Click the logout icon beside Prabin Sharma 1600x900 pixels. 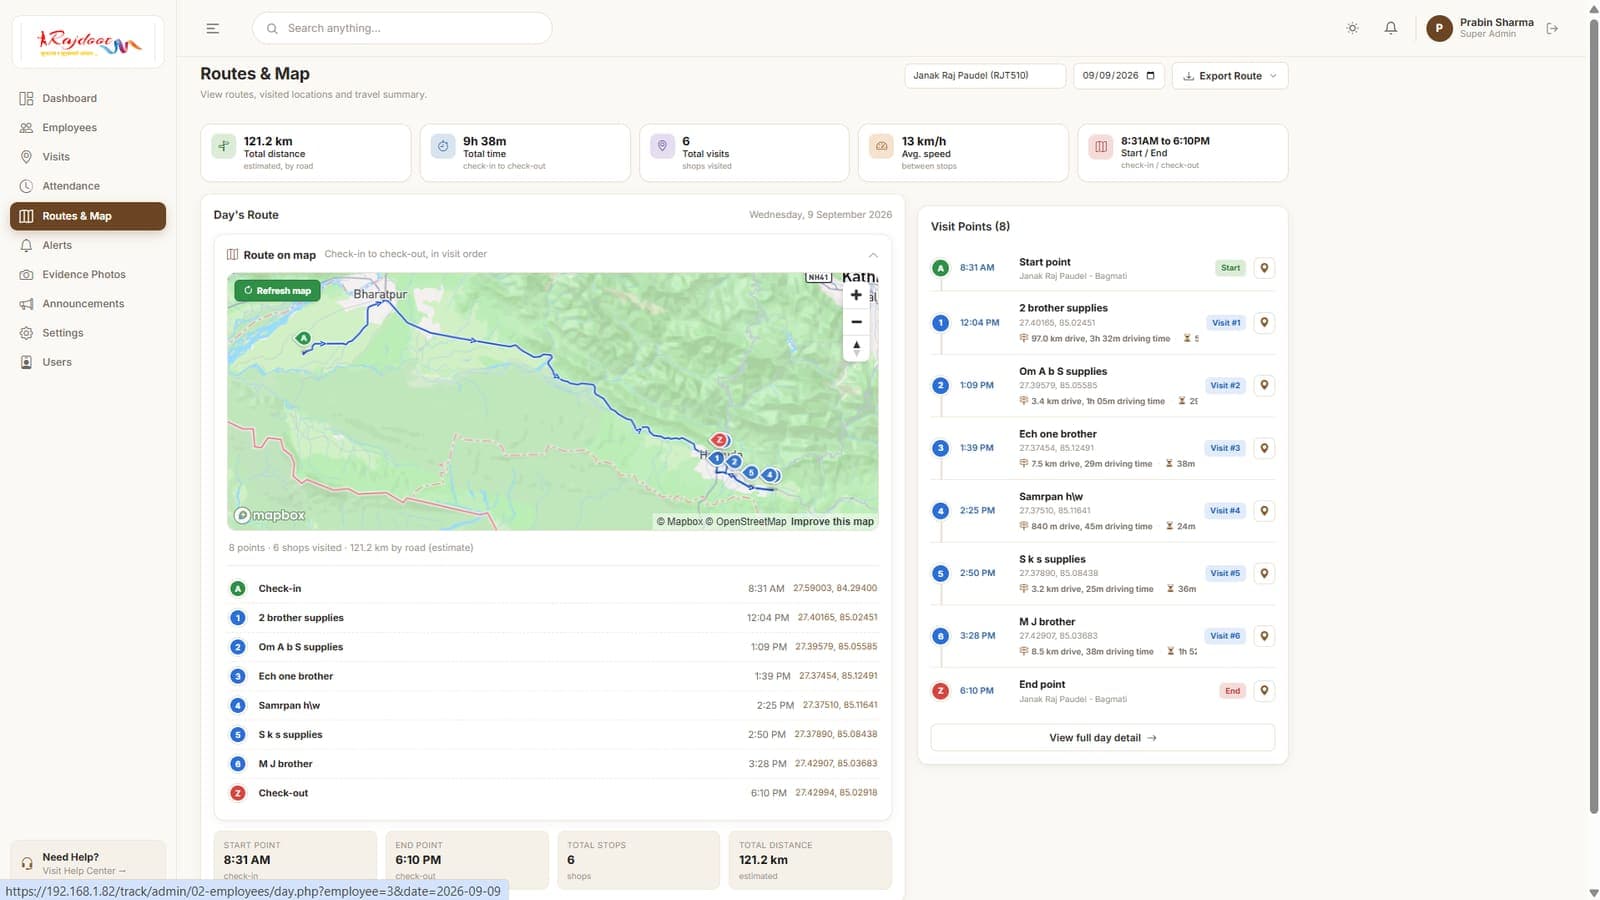tap(1552, 28)
